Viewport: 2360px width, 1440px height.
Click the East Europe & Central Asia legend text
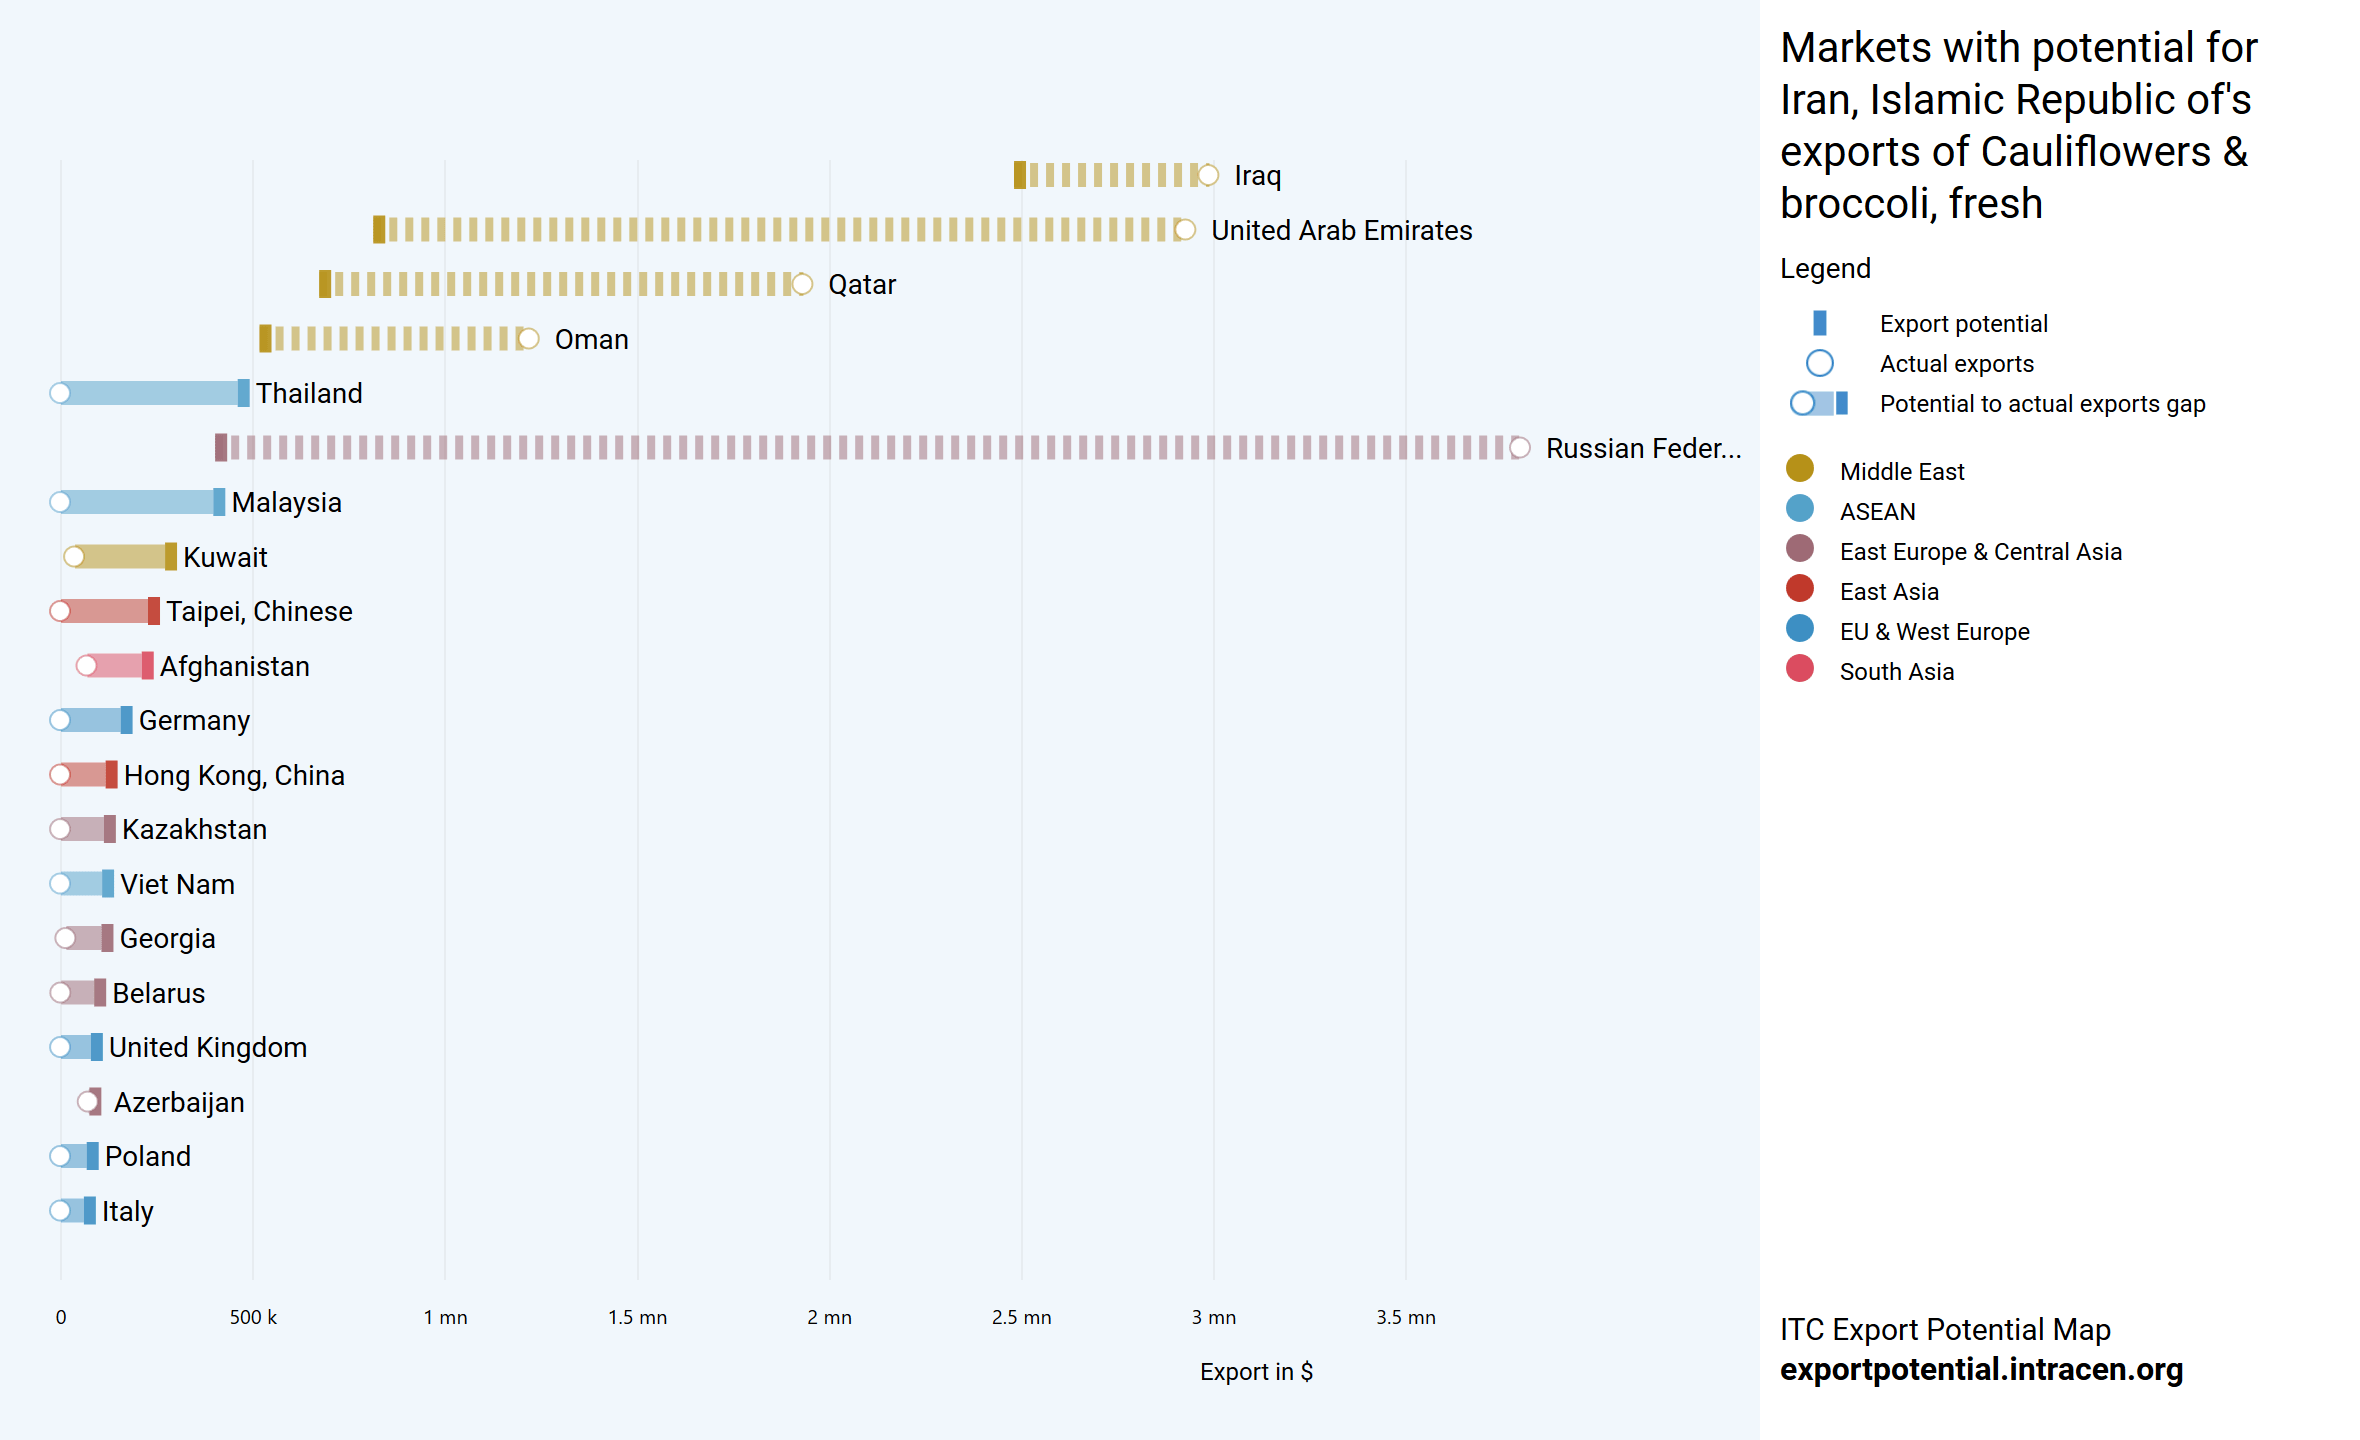pyautogui.click(x=1979, y=551)
